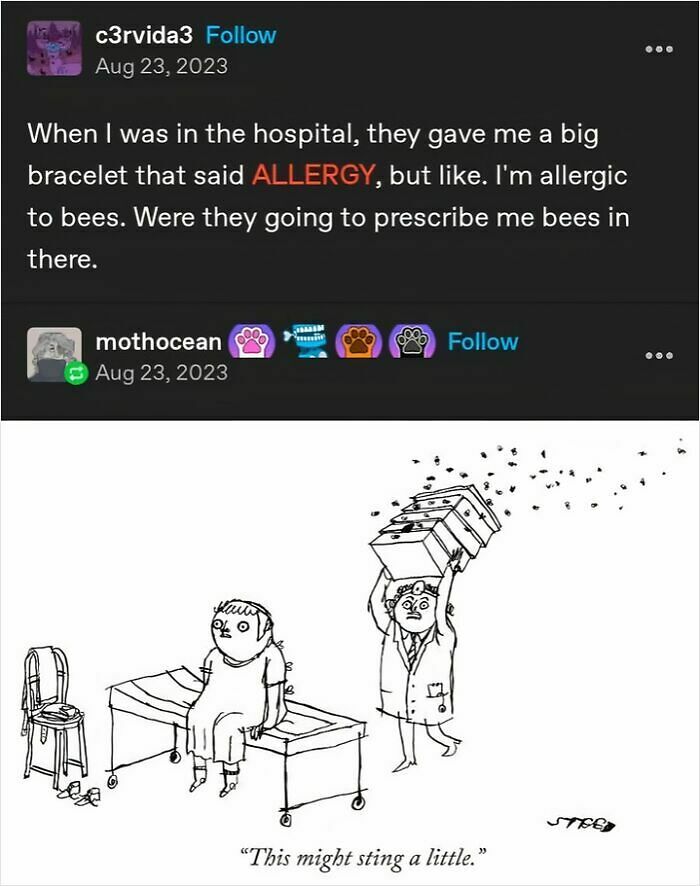Click the first Aug 23, 2023 timestamp
This screenshot has height=886, width=700.
pos(162,66)
